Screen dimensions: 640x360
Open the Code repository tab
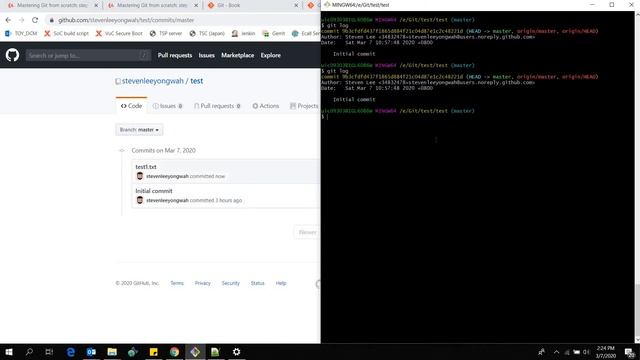131,106
